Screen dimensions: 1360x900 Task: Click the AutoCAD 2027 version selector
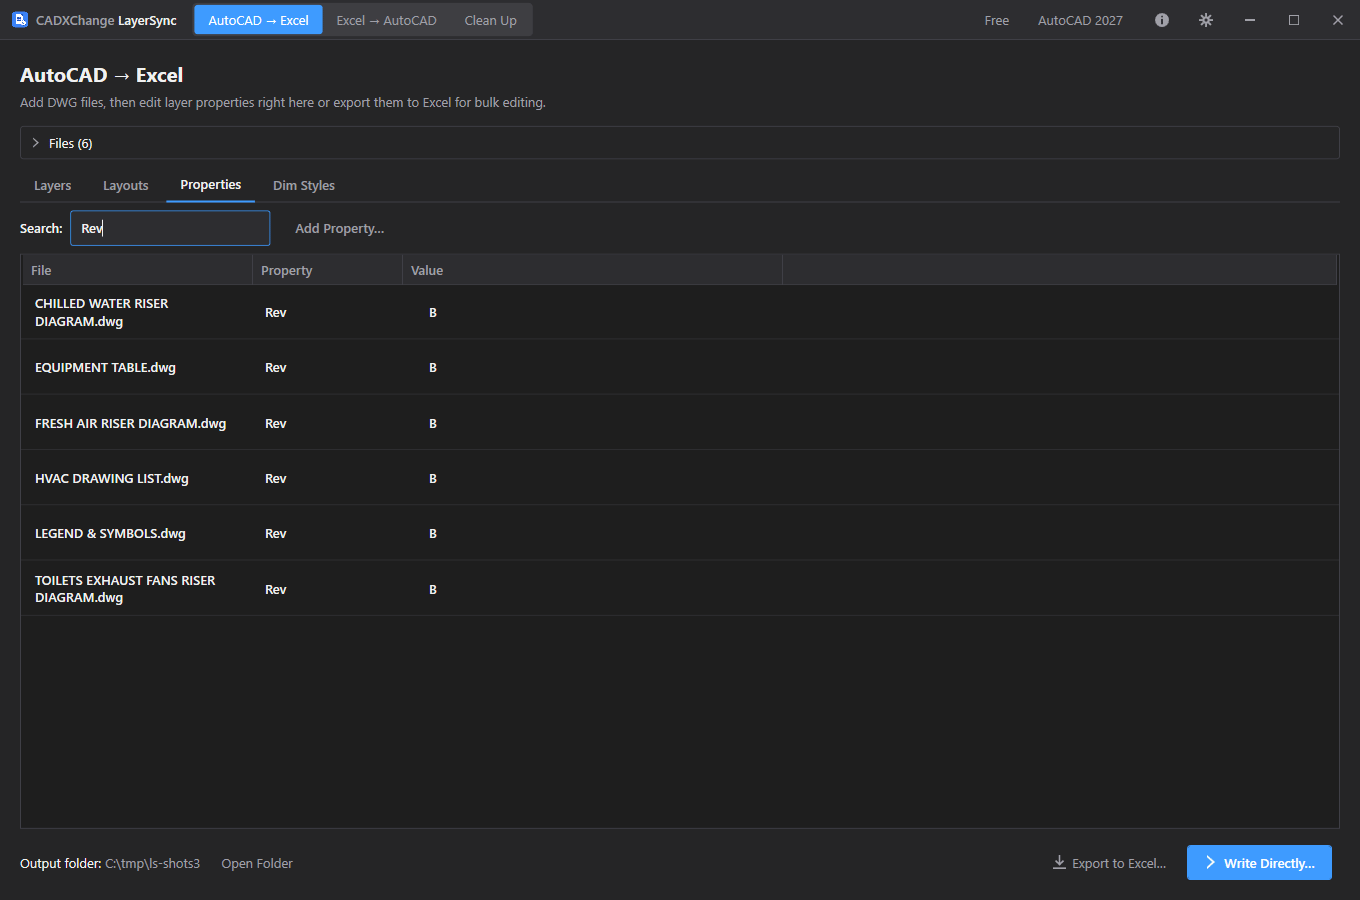point(1080,20)
